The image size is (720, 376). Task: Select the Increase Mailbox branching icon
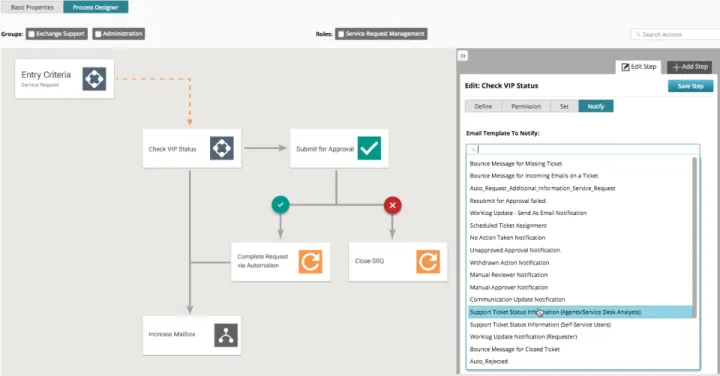coord(226,335)
